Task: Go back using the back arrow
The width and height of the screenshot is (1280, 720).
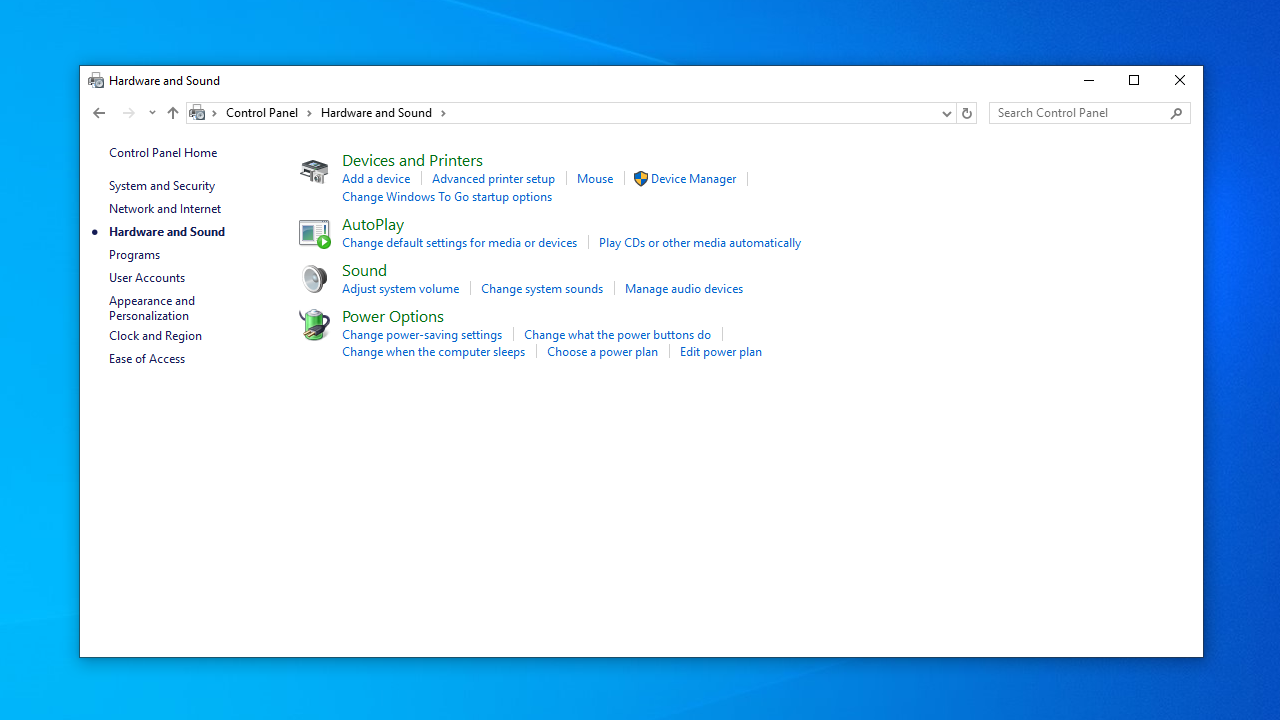Action: [99, 113]
